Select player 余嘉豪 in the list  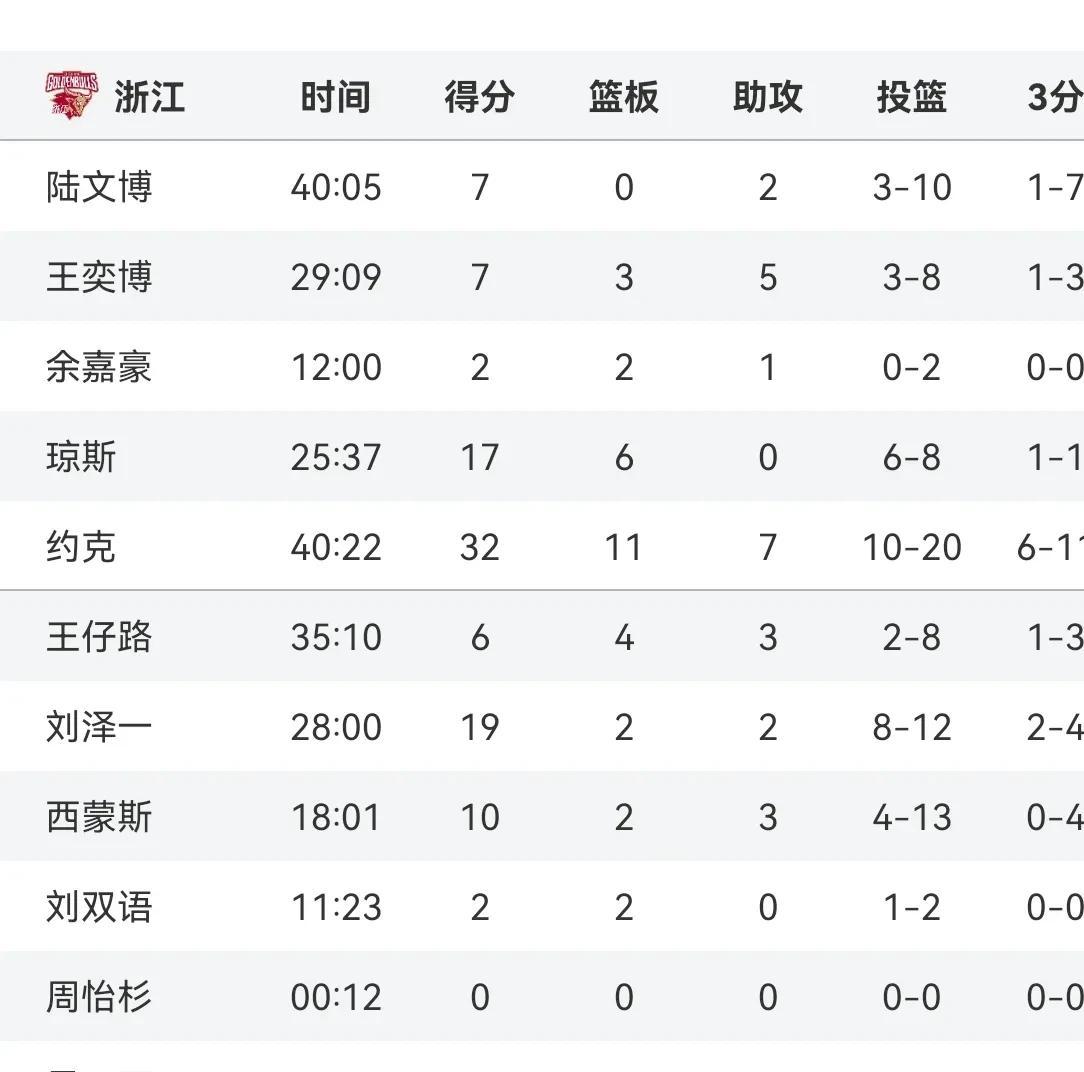[x=99, y=367]
